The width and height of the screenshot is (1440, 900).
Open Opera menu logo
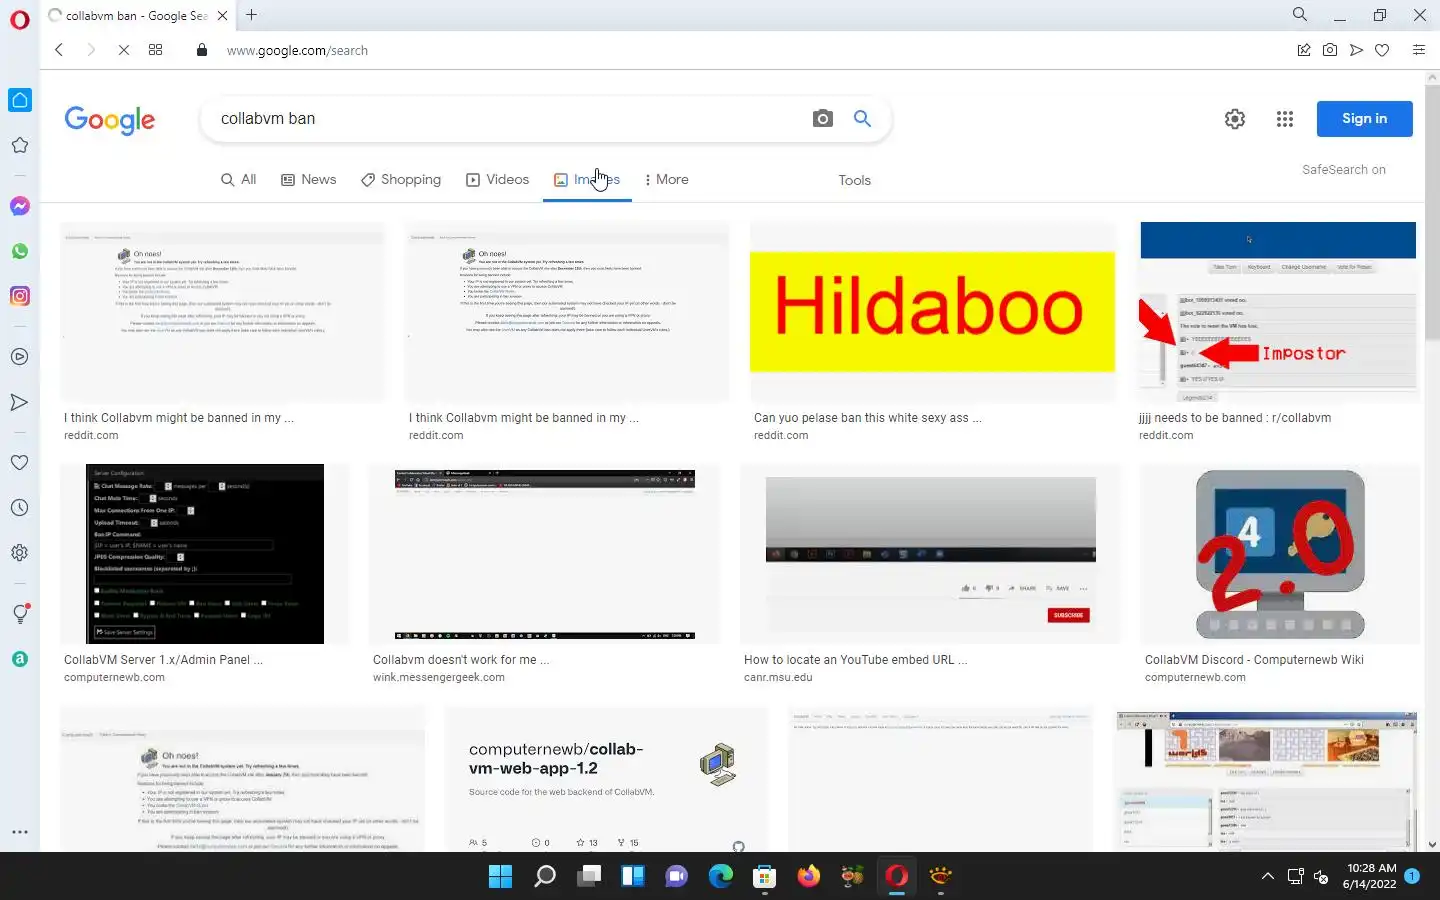point(19,20)
